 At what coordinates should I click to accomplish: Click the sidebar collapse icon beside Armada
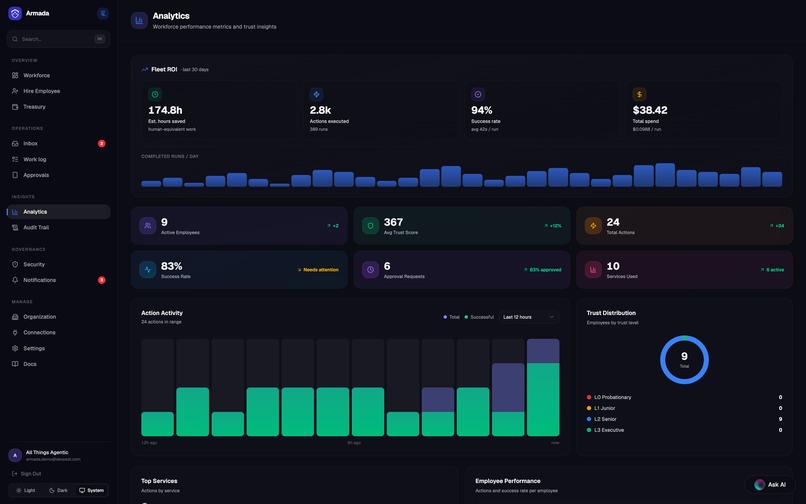(x=103, y=13)
